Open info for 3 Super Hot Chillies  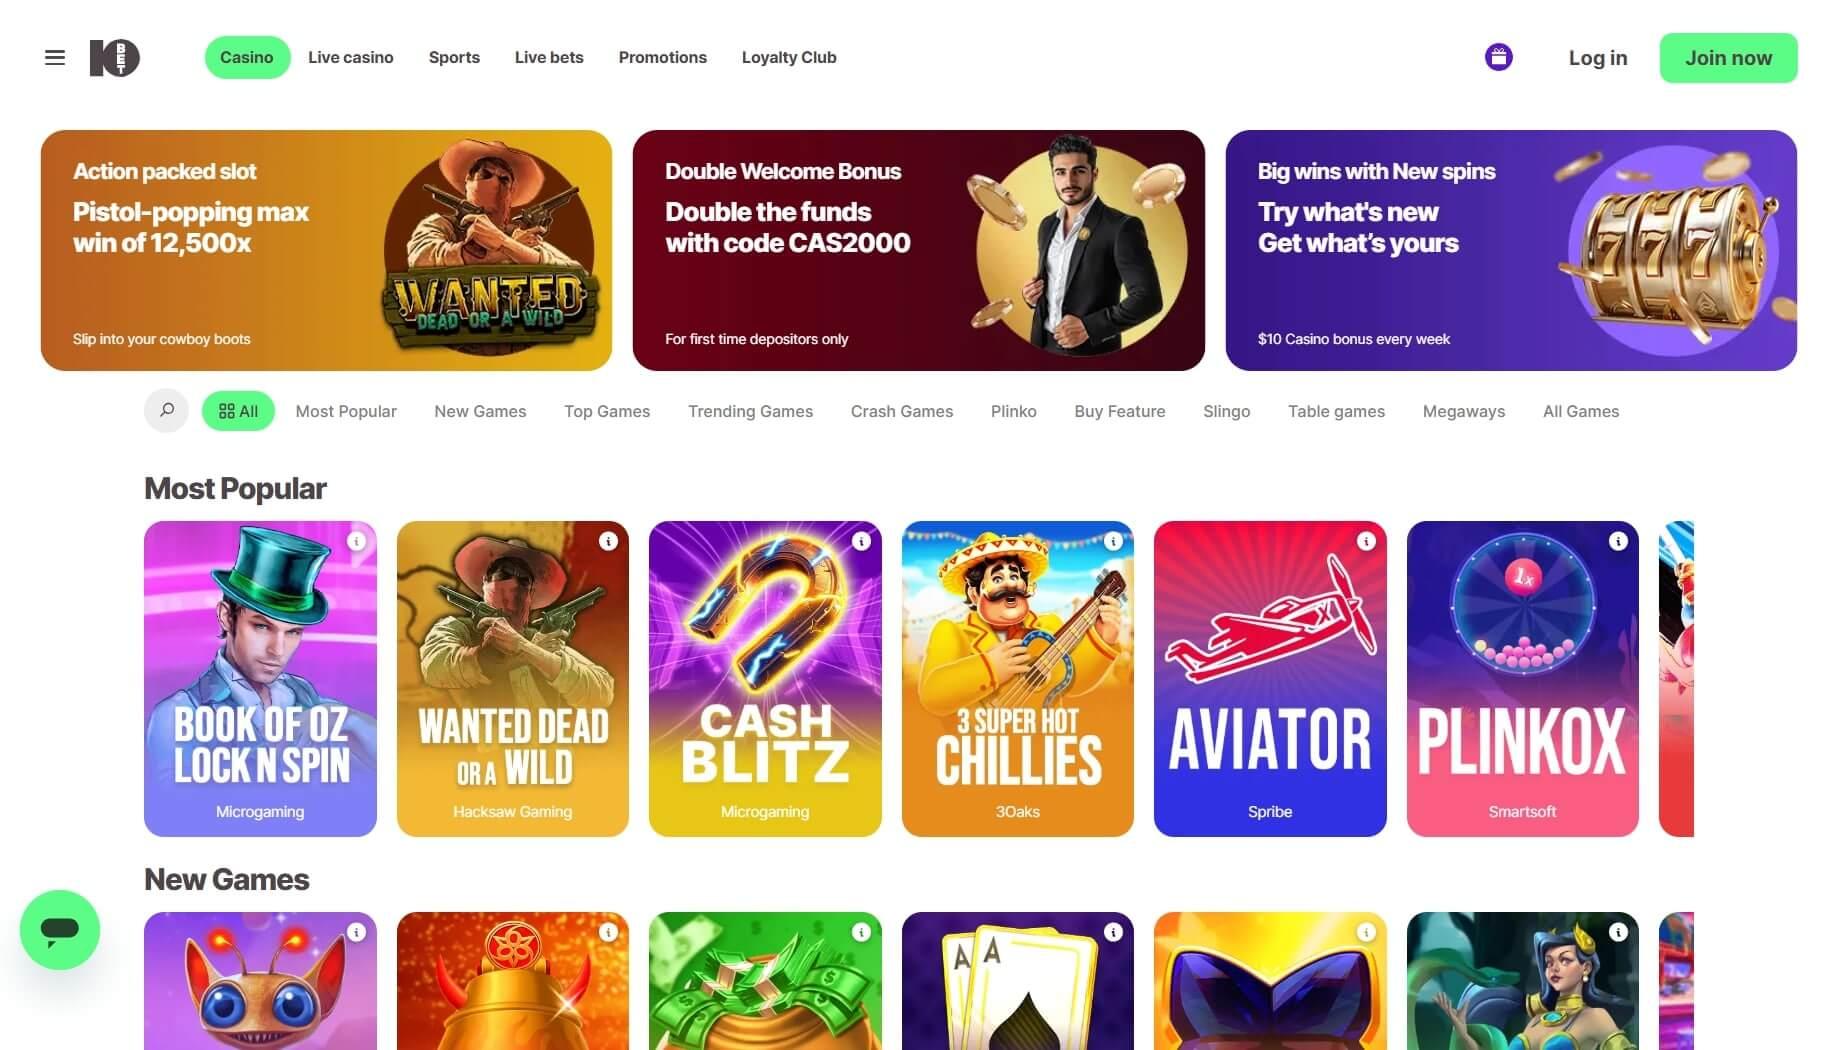tap(1113, 541)
